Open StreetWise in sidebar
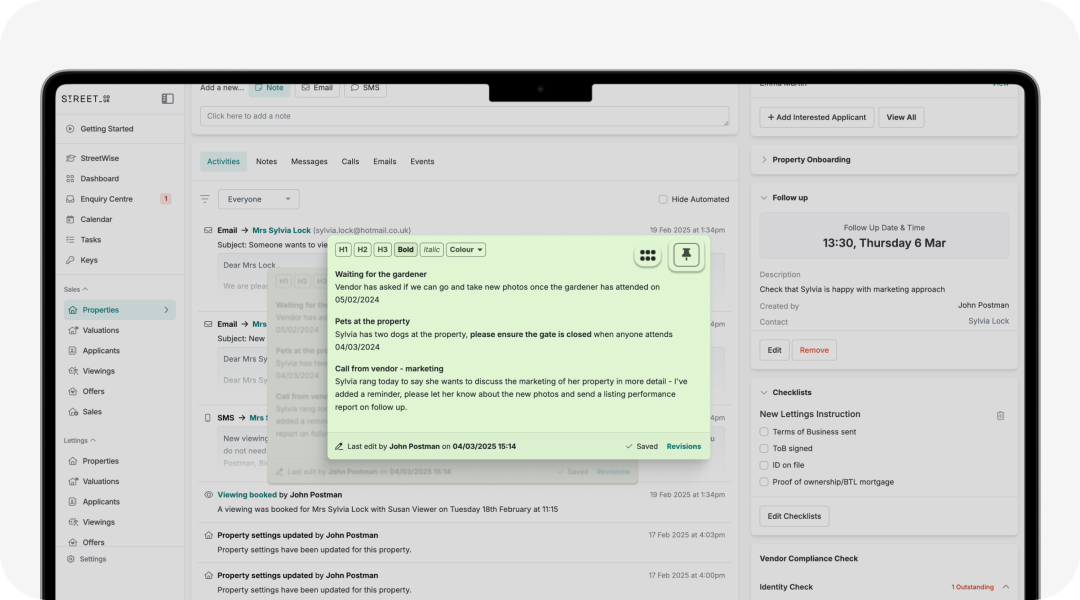 click(x=99, y=158)
